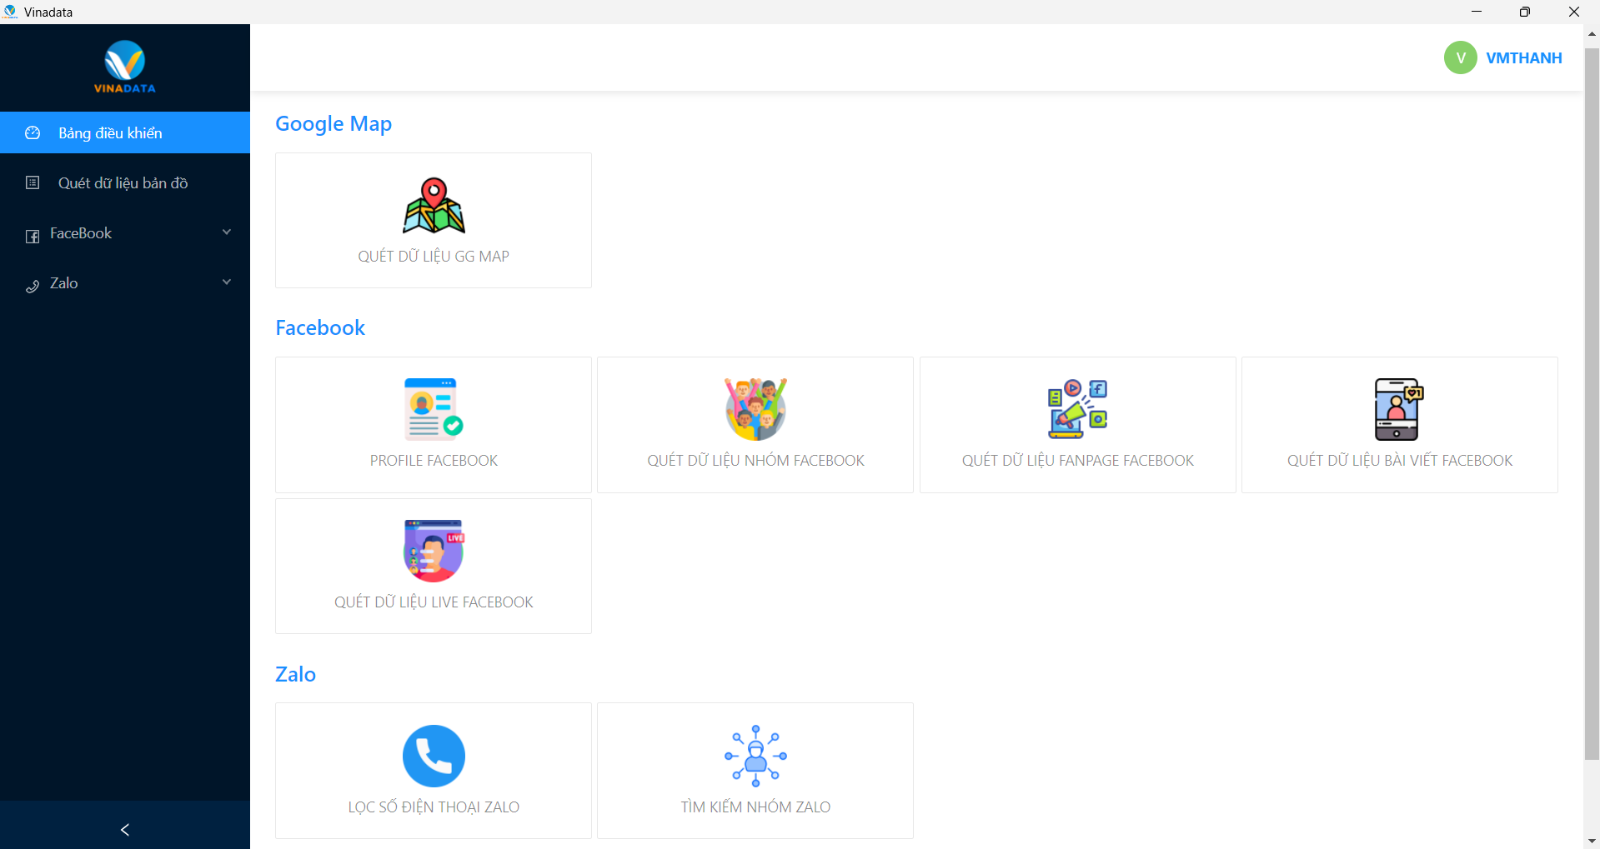This screenshot has width=1600, height=849.
Task: Restore down the Vinadata window
Action: click(1525, 12)
